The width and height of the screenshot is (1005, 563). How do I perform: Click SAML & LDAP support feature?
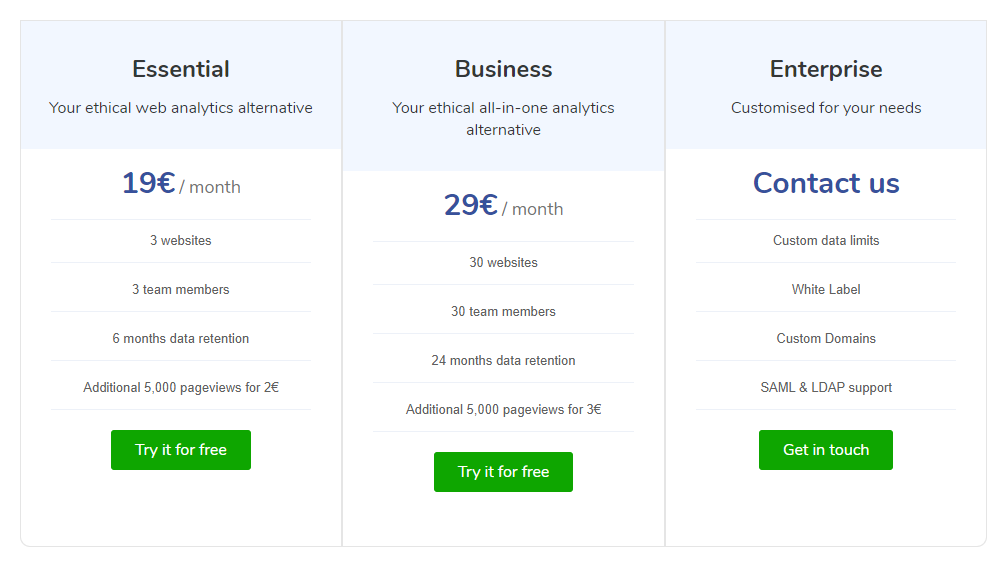pos(826,387)
